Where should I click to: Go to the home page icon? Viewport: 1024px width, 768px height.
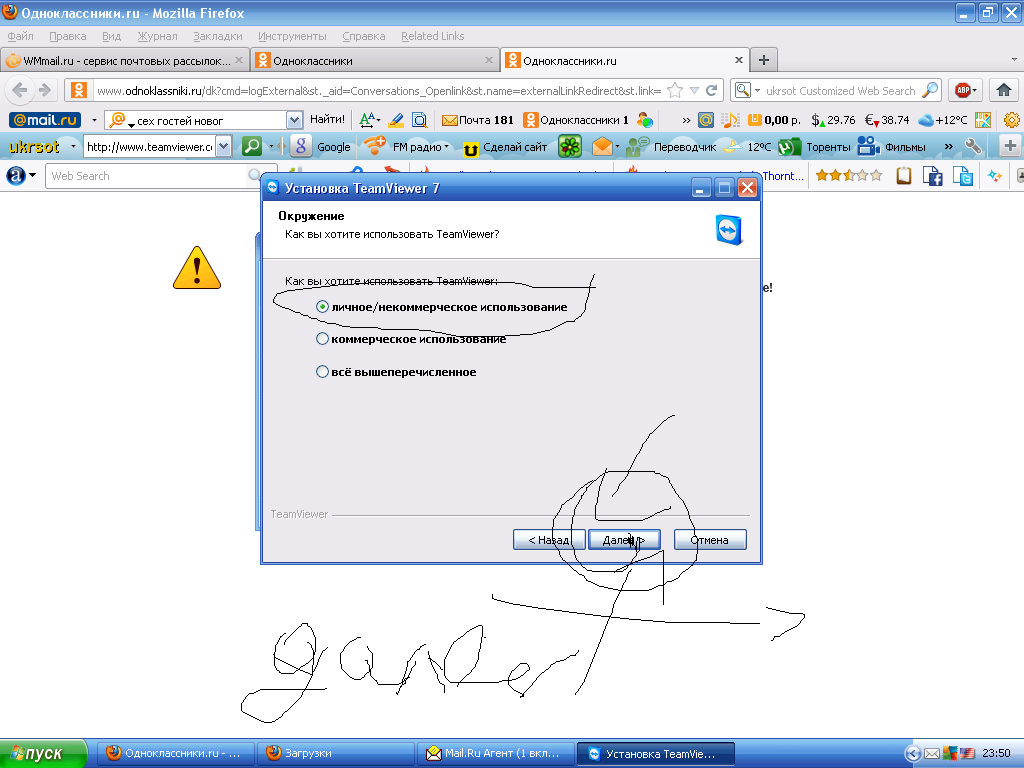(x=1004, y=90)
